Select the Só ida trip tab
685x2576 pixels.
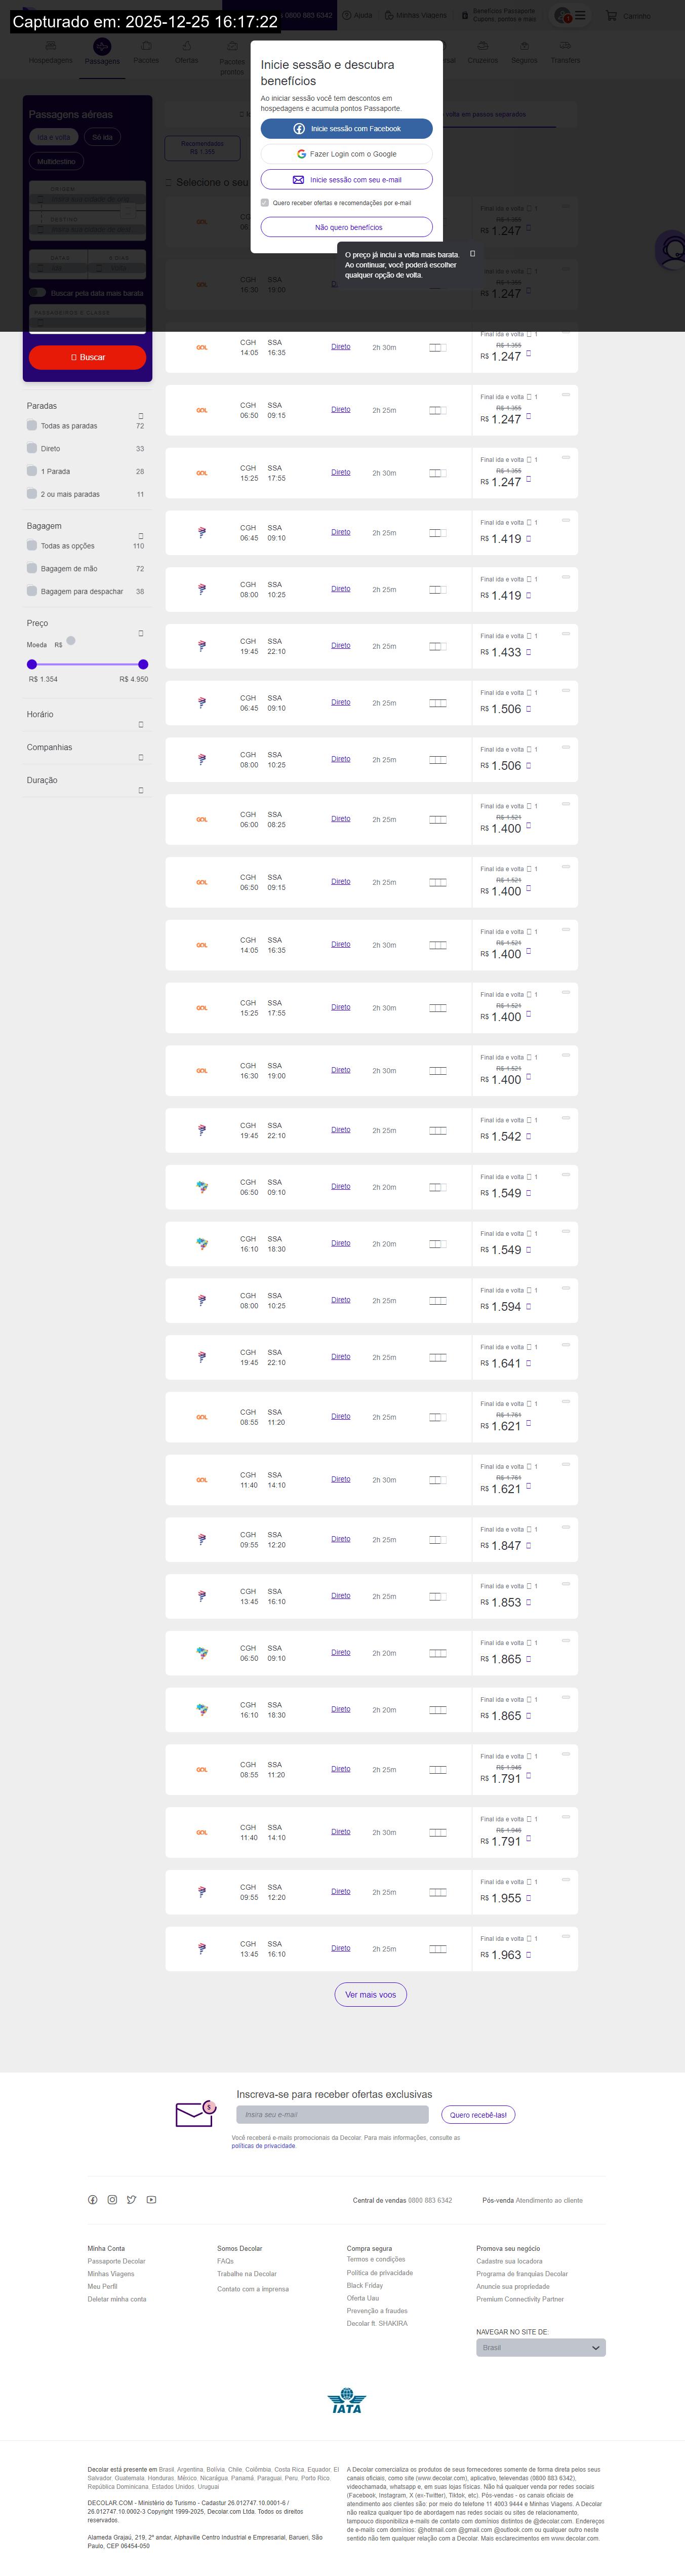point(102,137)
